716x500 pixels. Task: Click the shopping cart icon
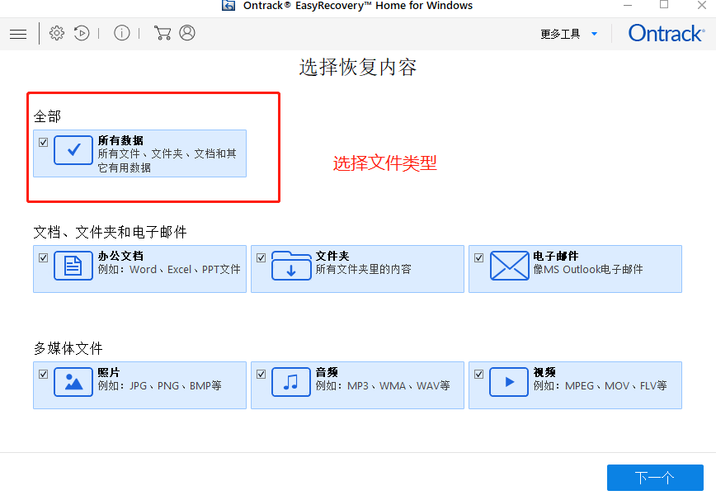[x=162, y=33]
